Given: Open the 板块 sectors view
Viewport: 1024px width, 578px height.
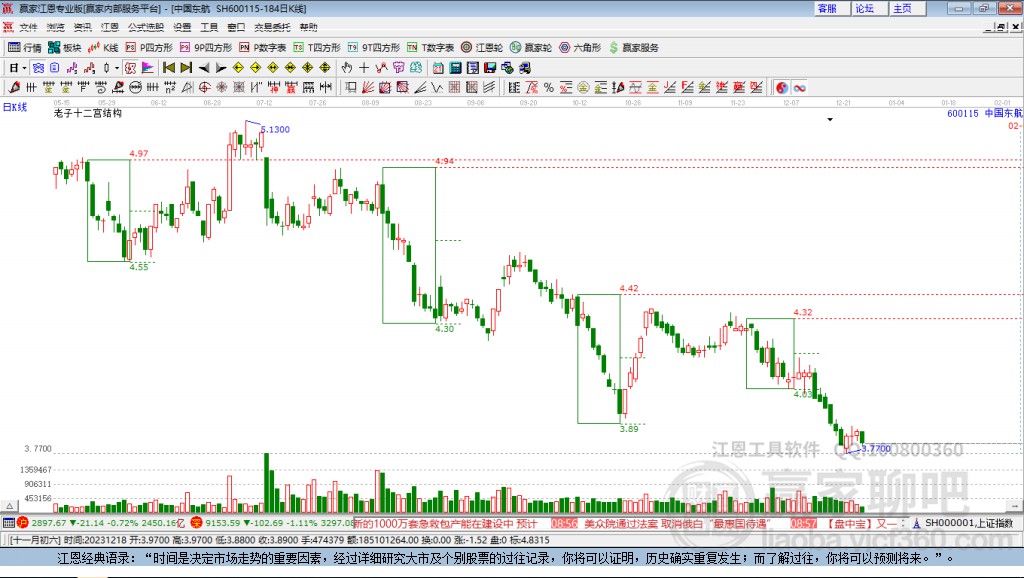Looking at the screenshot, I should click(x=65, y=48).
